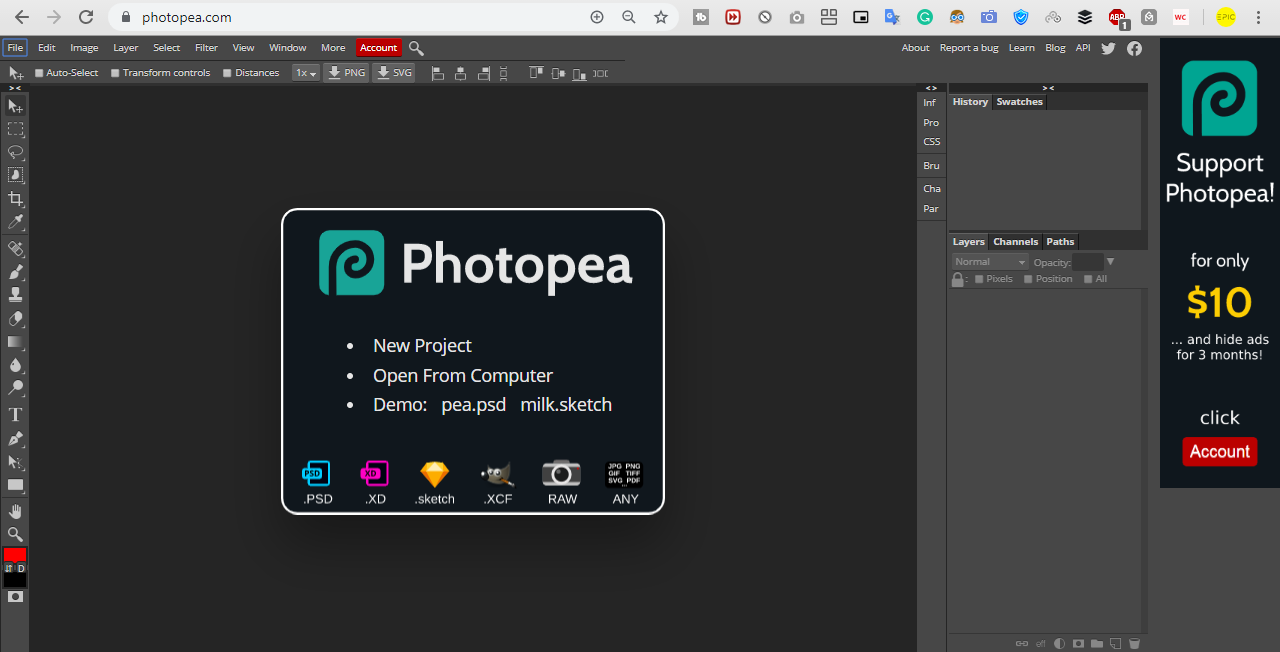Switch to the Channels tab

1015,242
